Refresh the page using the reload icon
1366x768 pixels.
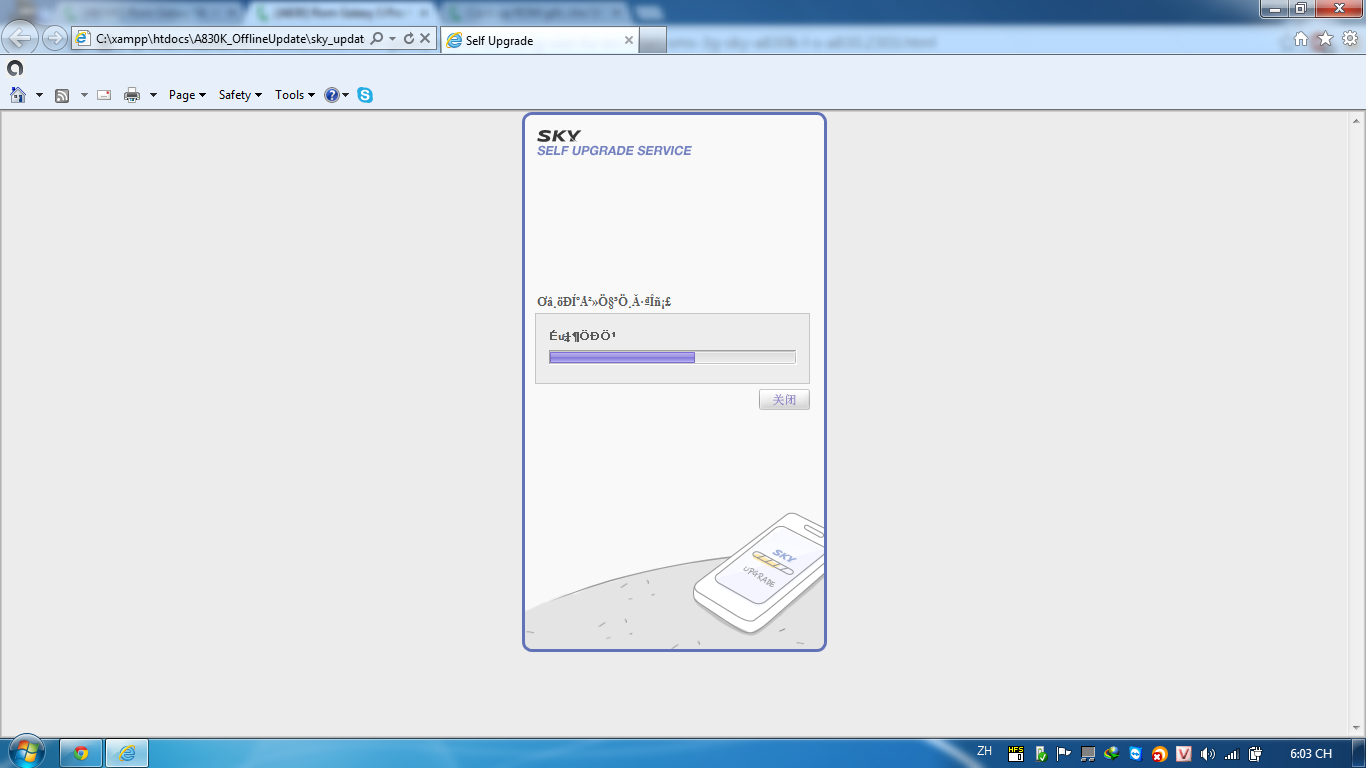click(408, 38)
